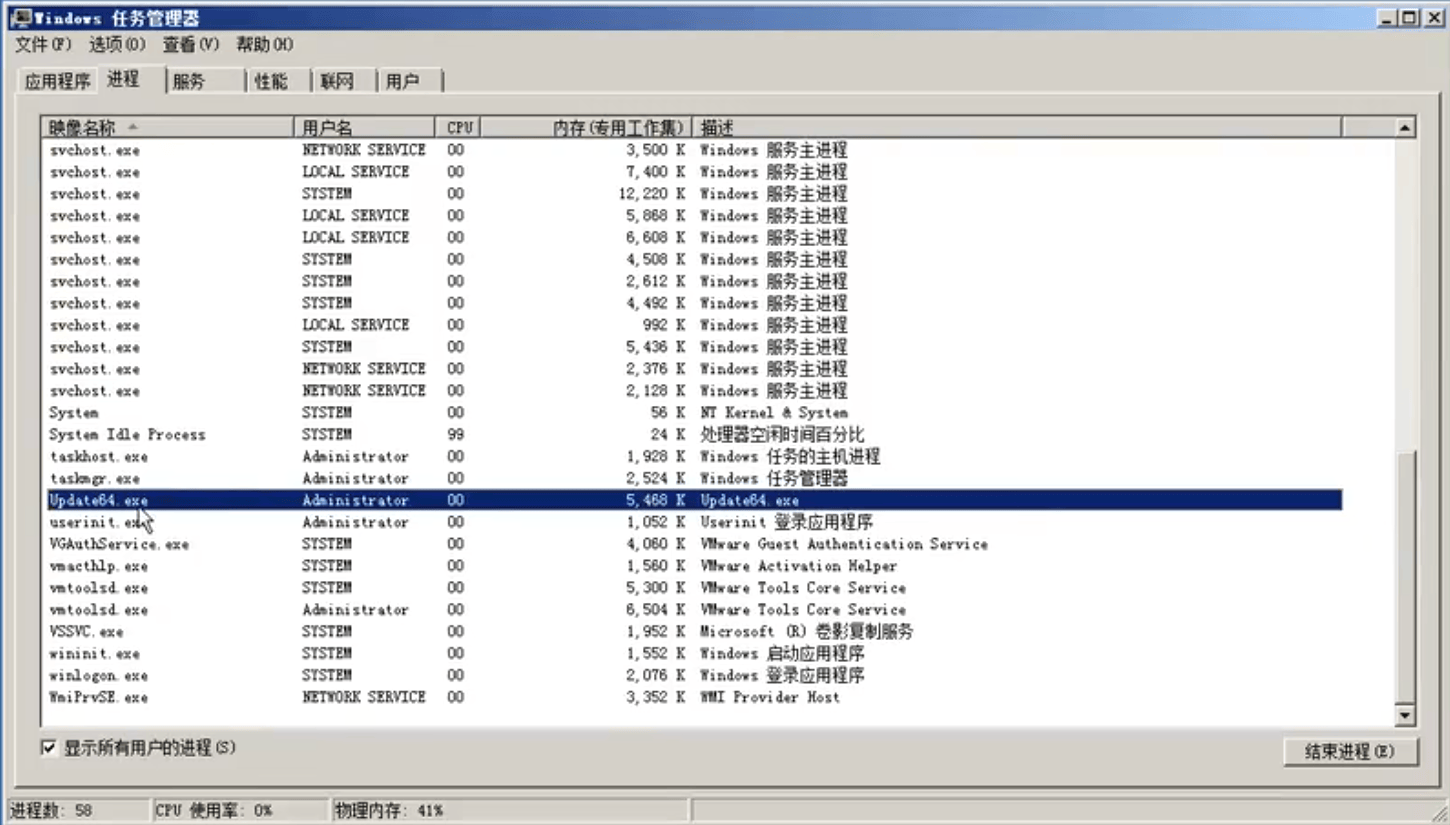The width and height of the screenshot is (1450, 825).
Task: Click the 结束进程 button
Action: [1350, 752]
